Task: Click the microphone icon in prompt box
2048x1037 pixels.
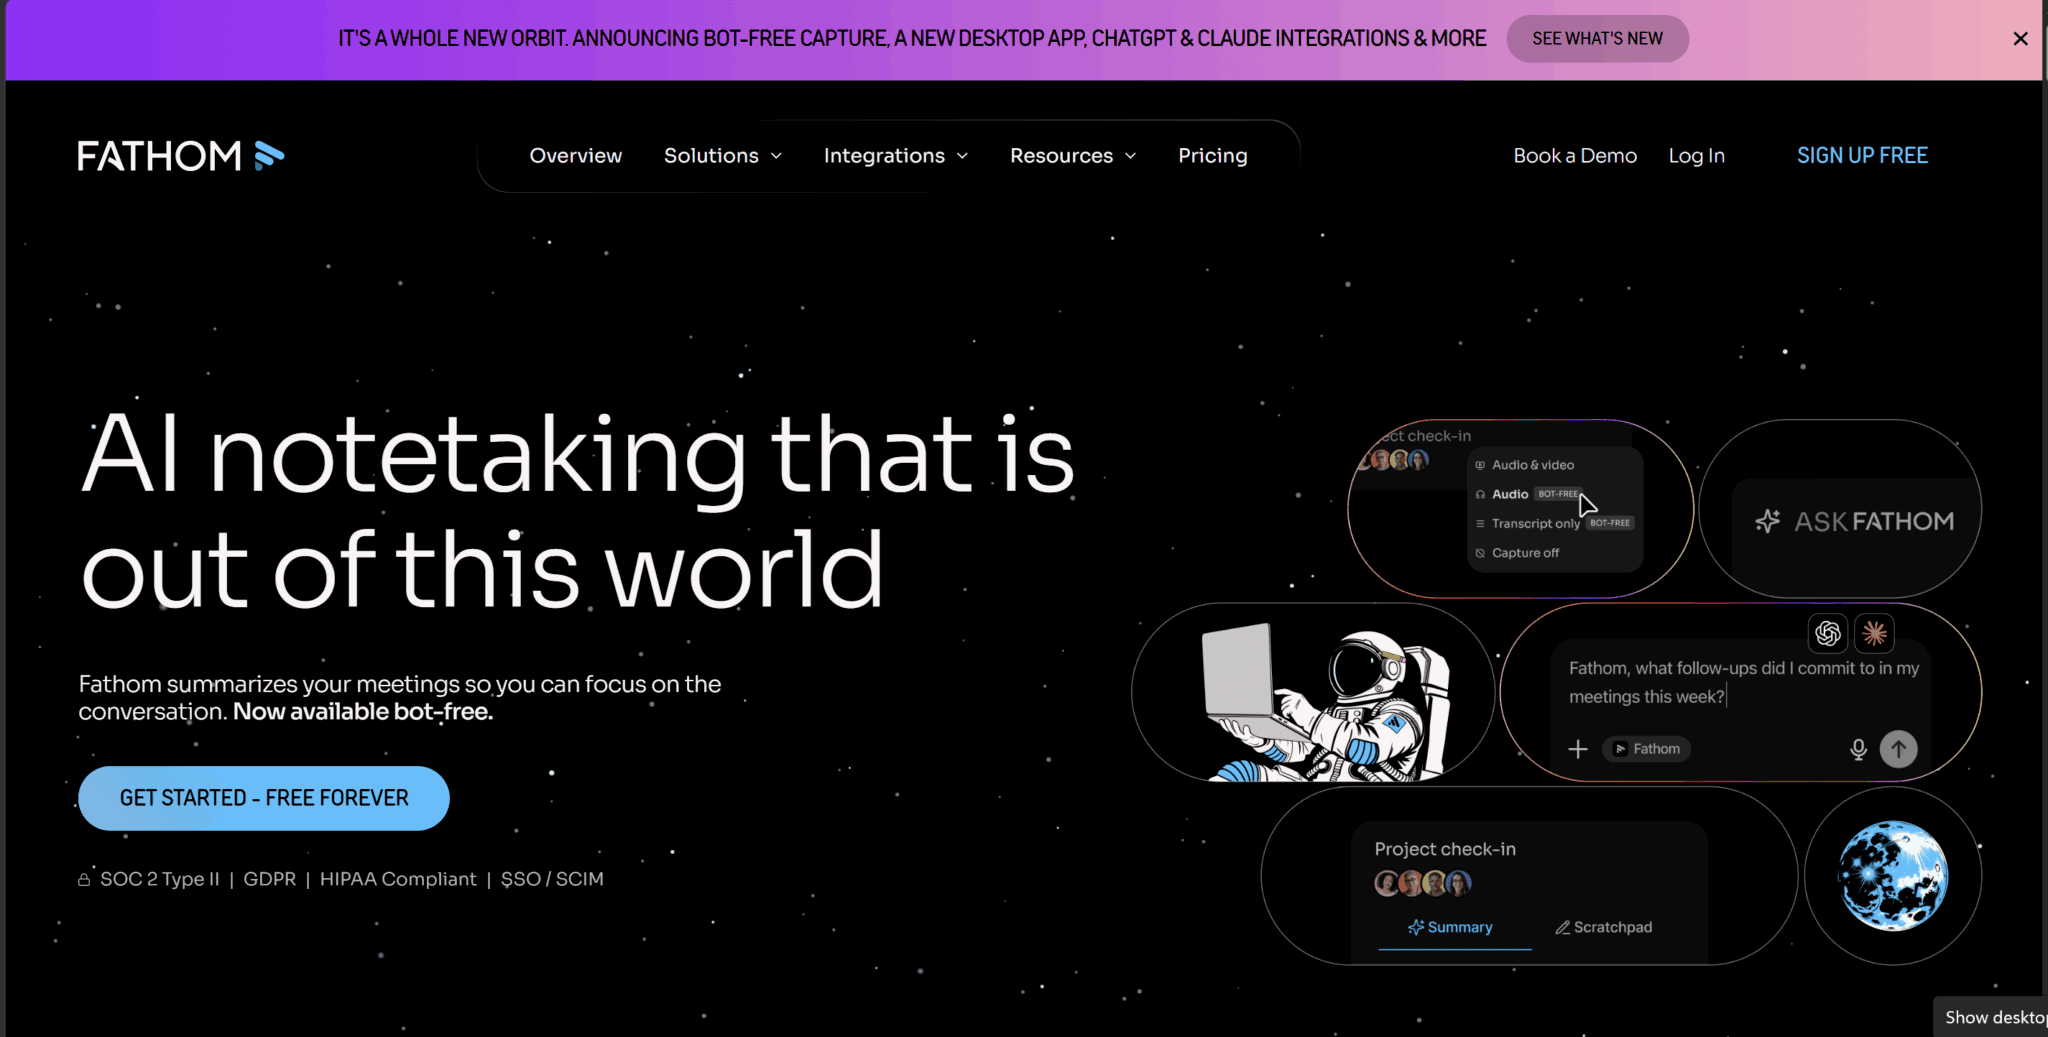Action: click(1858, 749)
